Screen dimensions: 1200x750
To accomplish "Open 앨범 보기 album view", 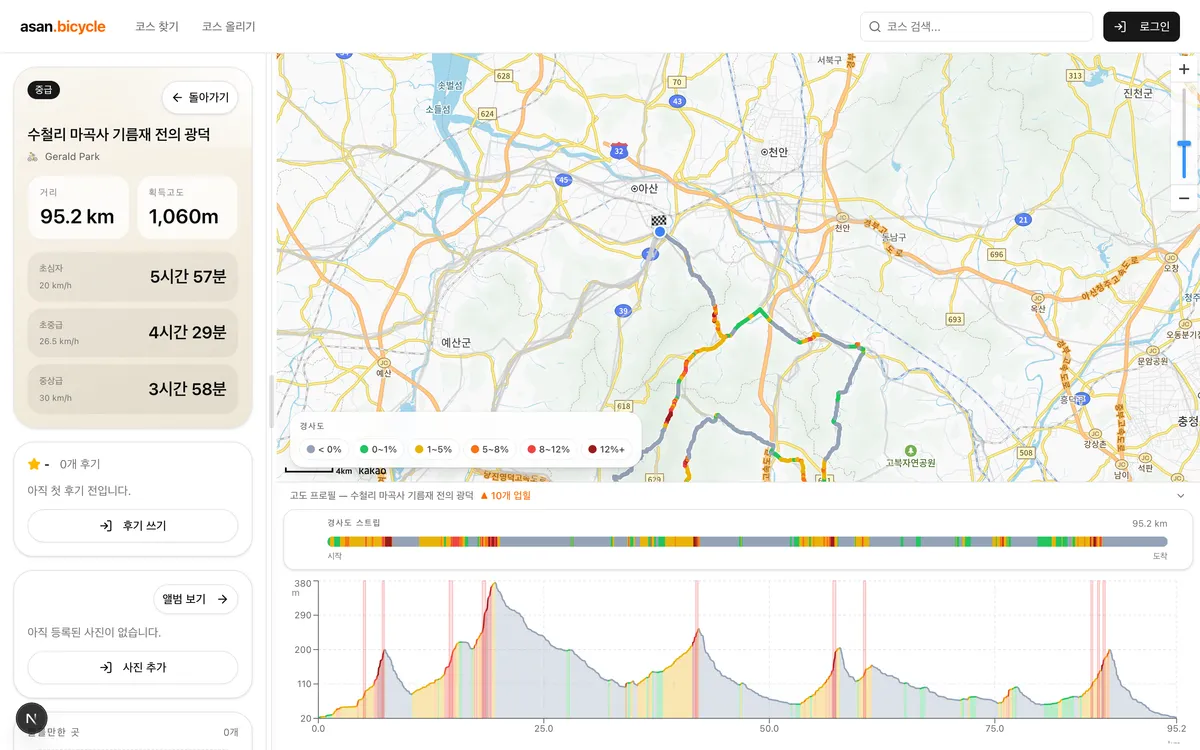I will point(195,599).
